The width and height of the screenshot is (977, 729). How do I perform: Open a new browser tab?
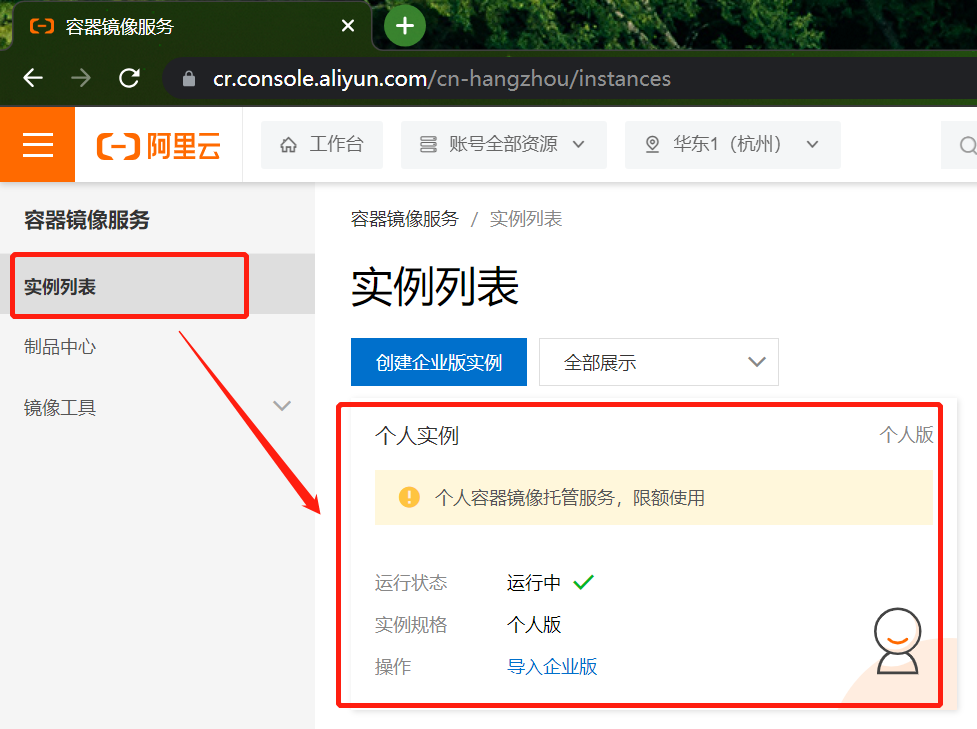point(405,26)
